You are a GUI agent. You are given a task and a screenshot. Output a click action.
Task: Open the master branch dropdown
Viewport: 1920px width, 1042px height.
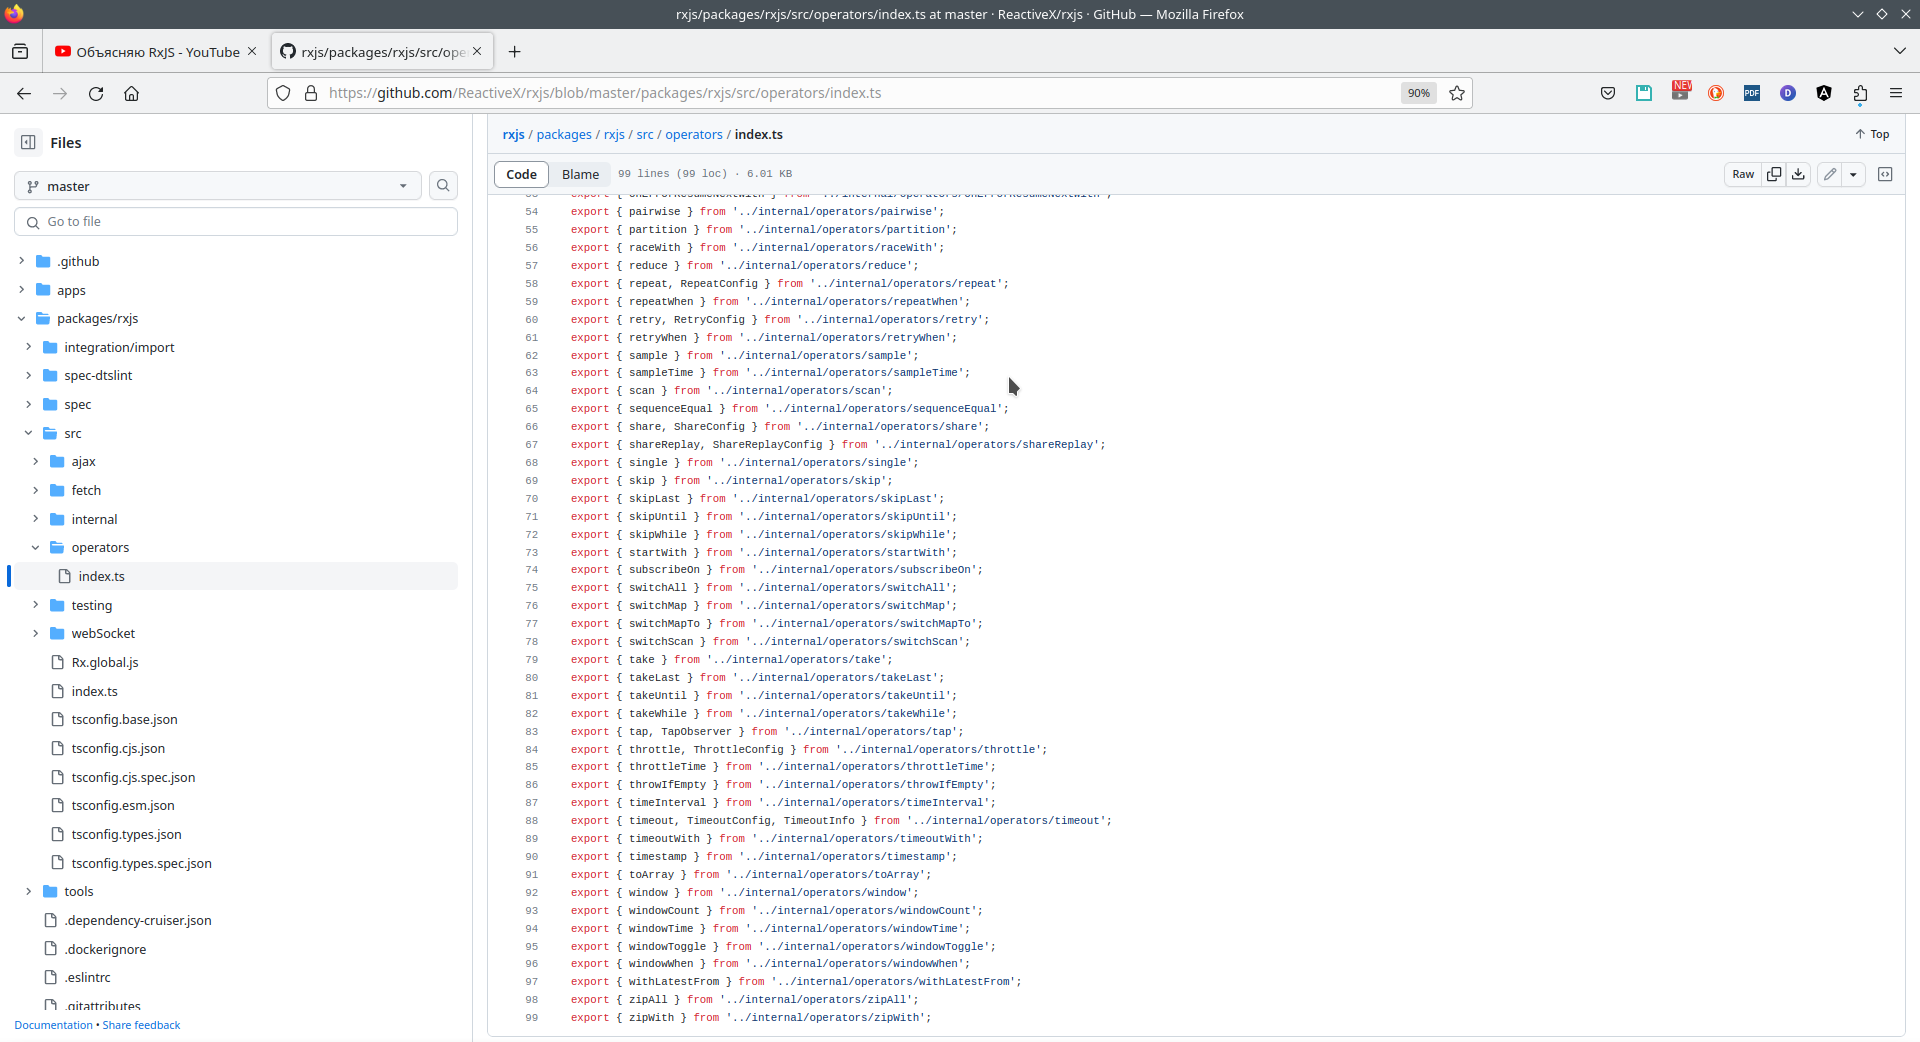(217, 186)
